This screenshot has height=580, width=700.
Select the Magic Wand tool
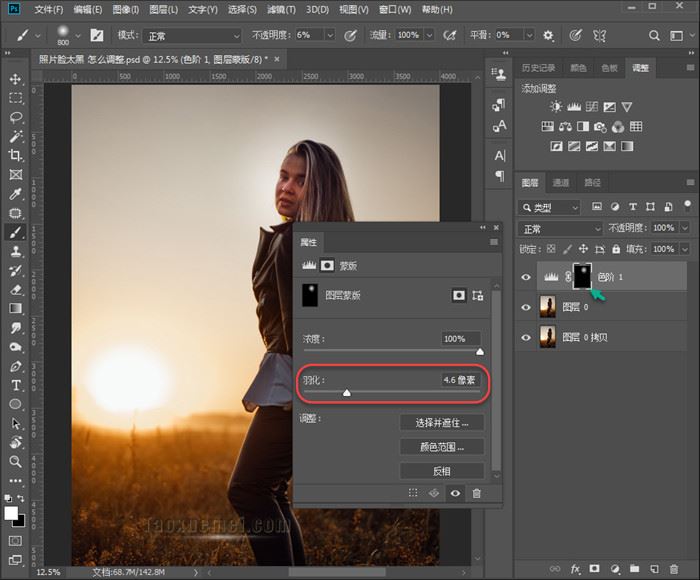(16, 136)
